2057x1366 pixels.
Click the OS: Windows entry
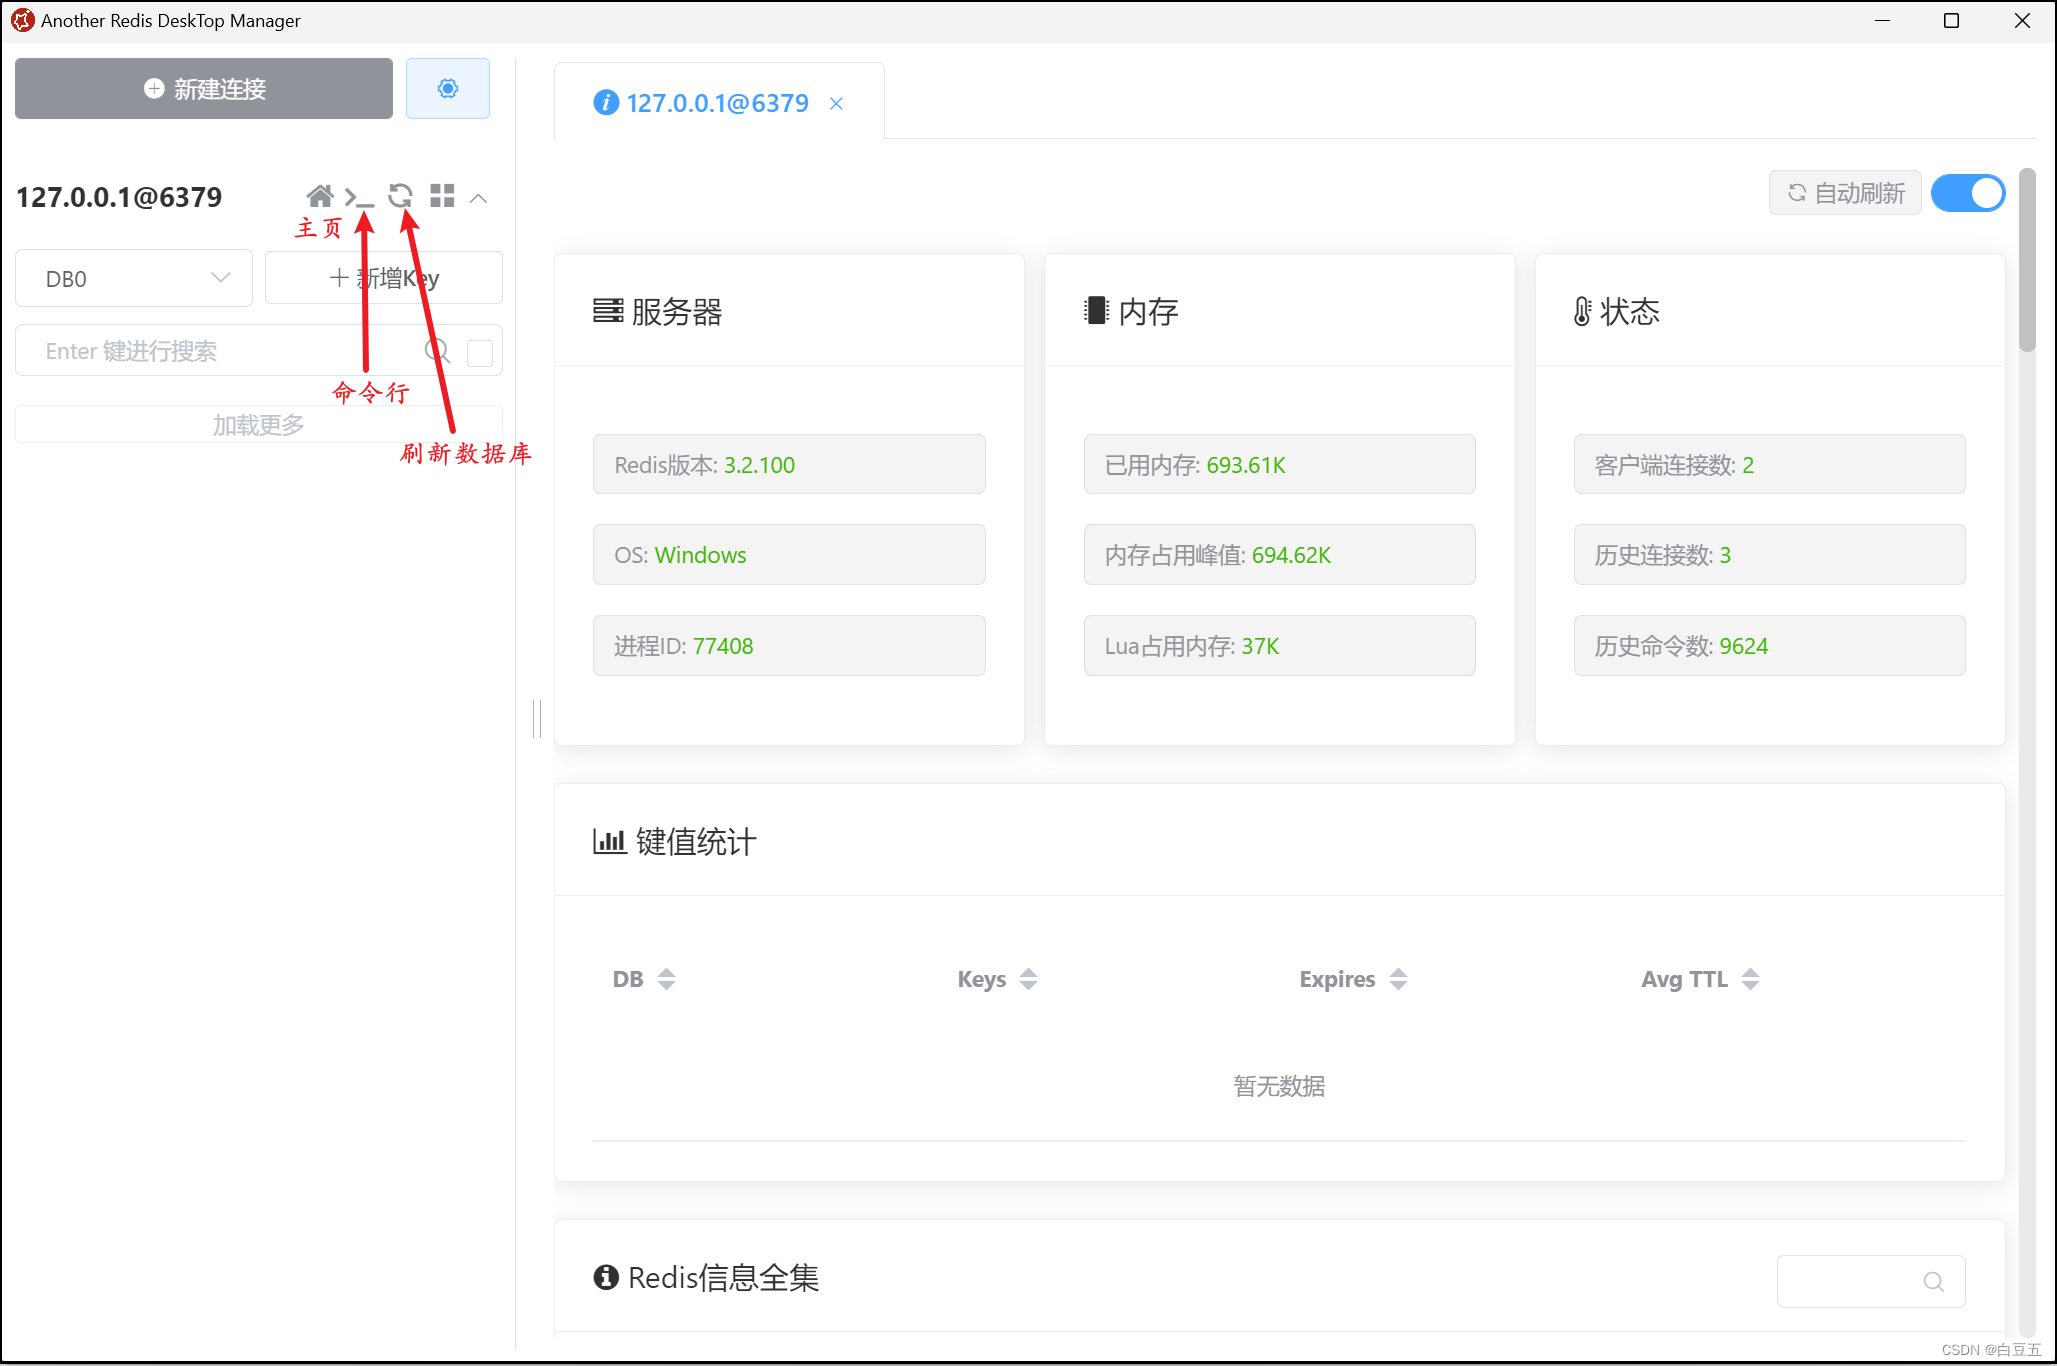[x=789, y=555]
